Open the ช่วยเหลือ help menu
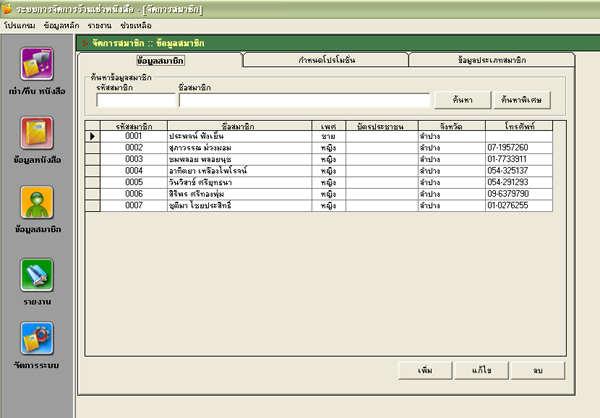600x418 pixels. click(x=135, y=24)
